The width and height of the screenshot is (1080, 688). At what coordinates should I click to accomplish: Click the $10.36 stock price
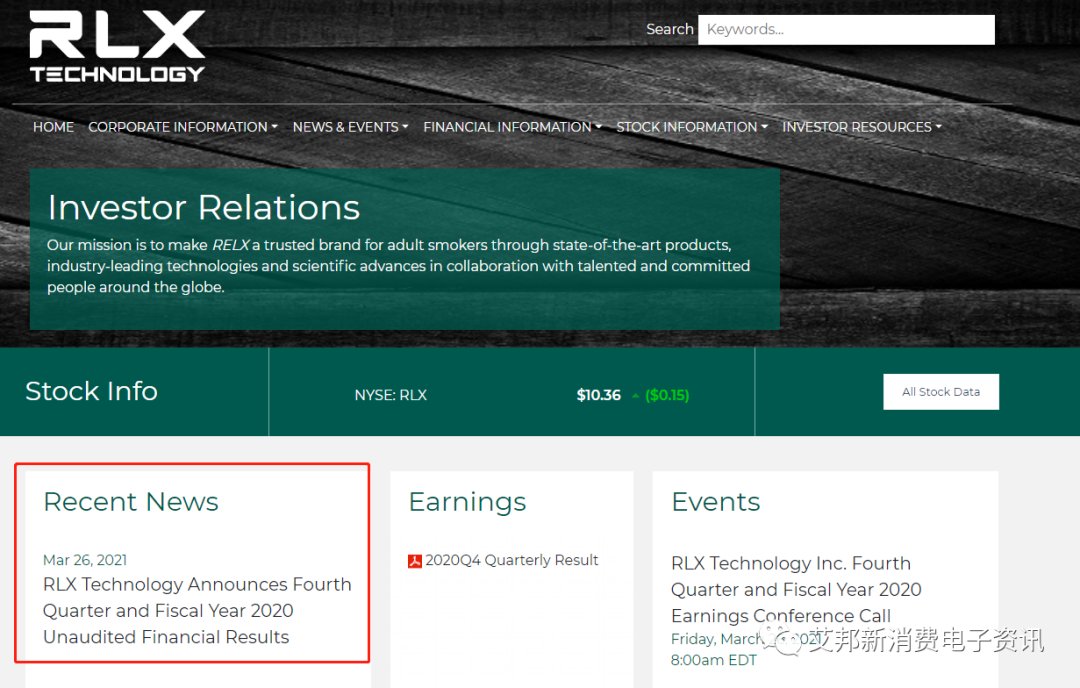click(599, 395)
